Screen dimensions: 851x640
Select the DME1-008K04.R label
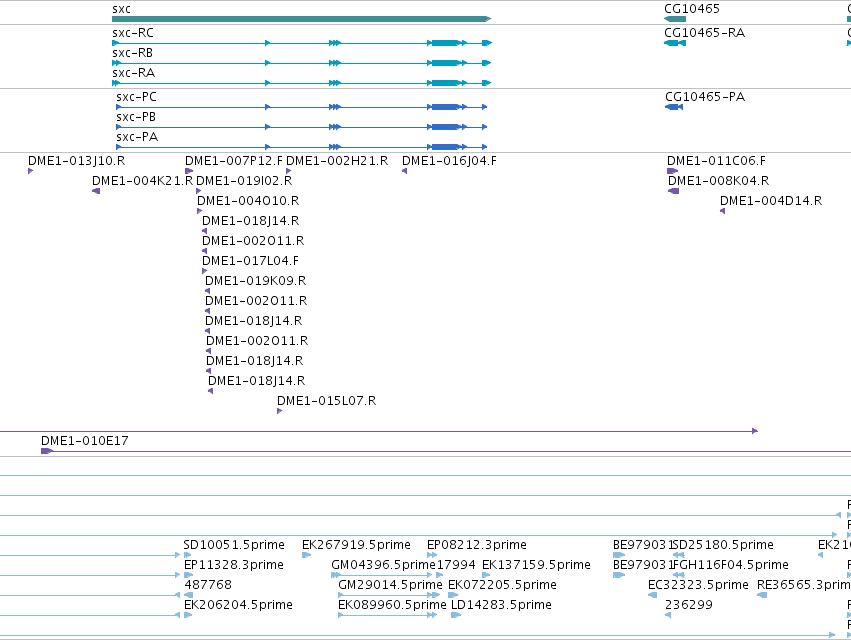tap(718, 181)
